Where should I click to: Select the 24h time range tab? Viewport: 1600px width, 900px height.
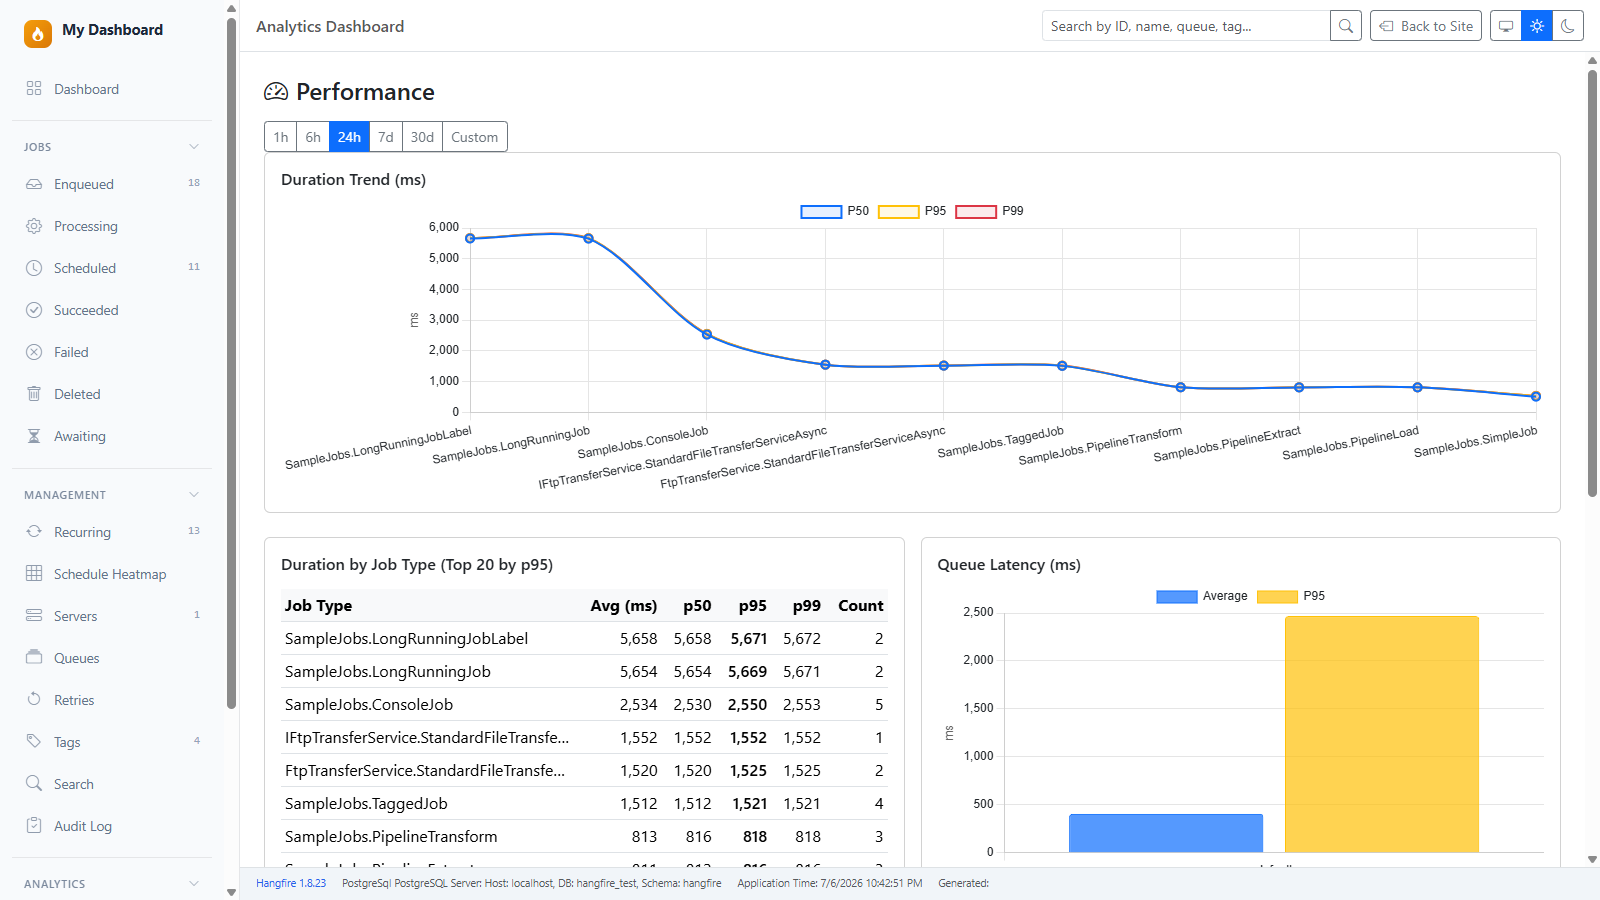click(349, 137)
